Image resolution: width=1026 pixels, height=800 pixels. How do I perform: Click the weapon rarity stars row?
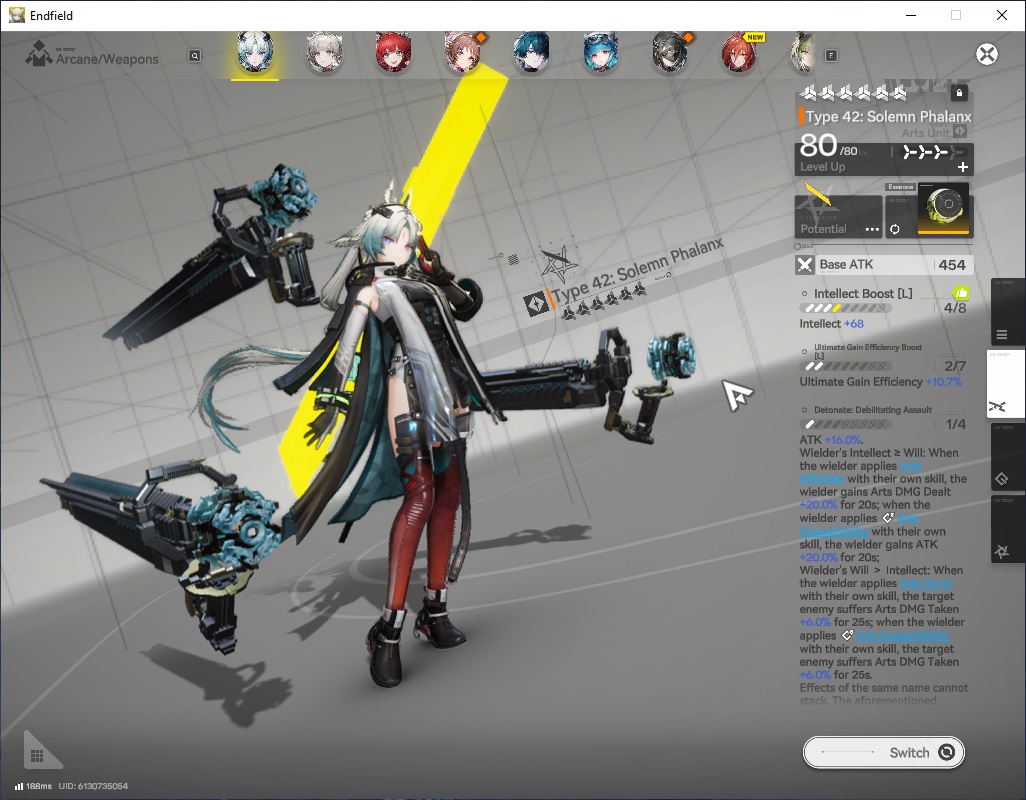(854, 94)
